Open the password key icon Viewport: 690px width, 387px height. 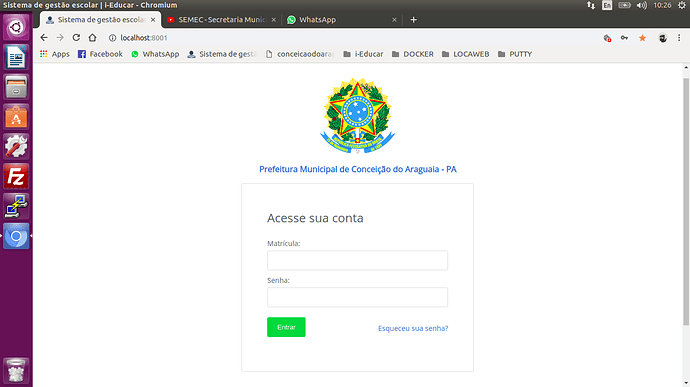click(624, 38)
